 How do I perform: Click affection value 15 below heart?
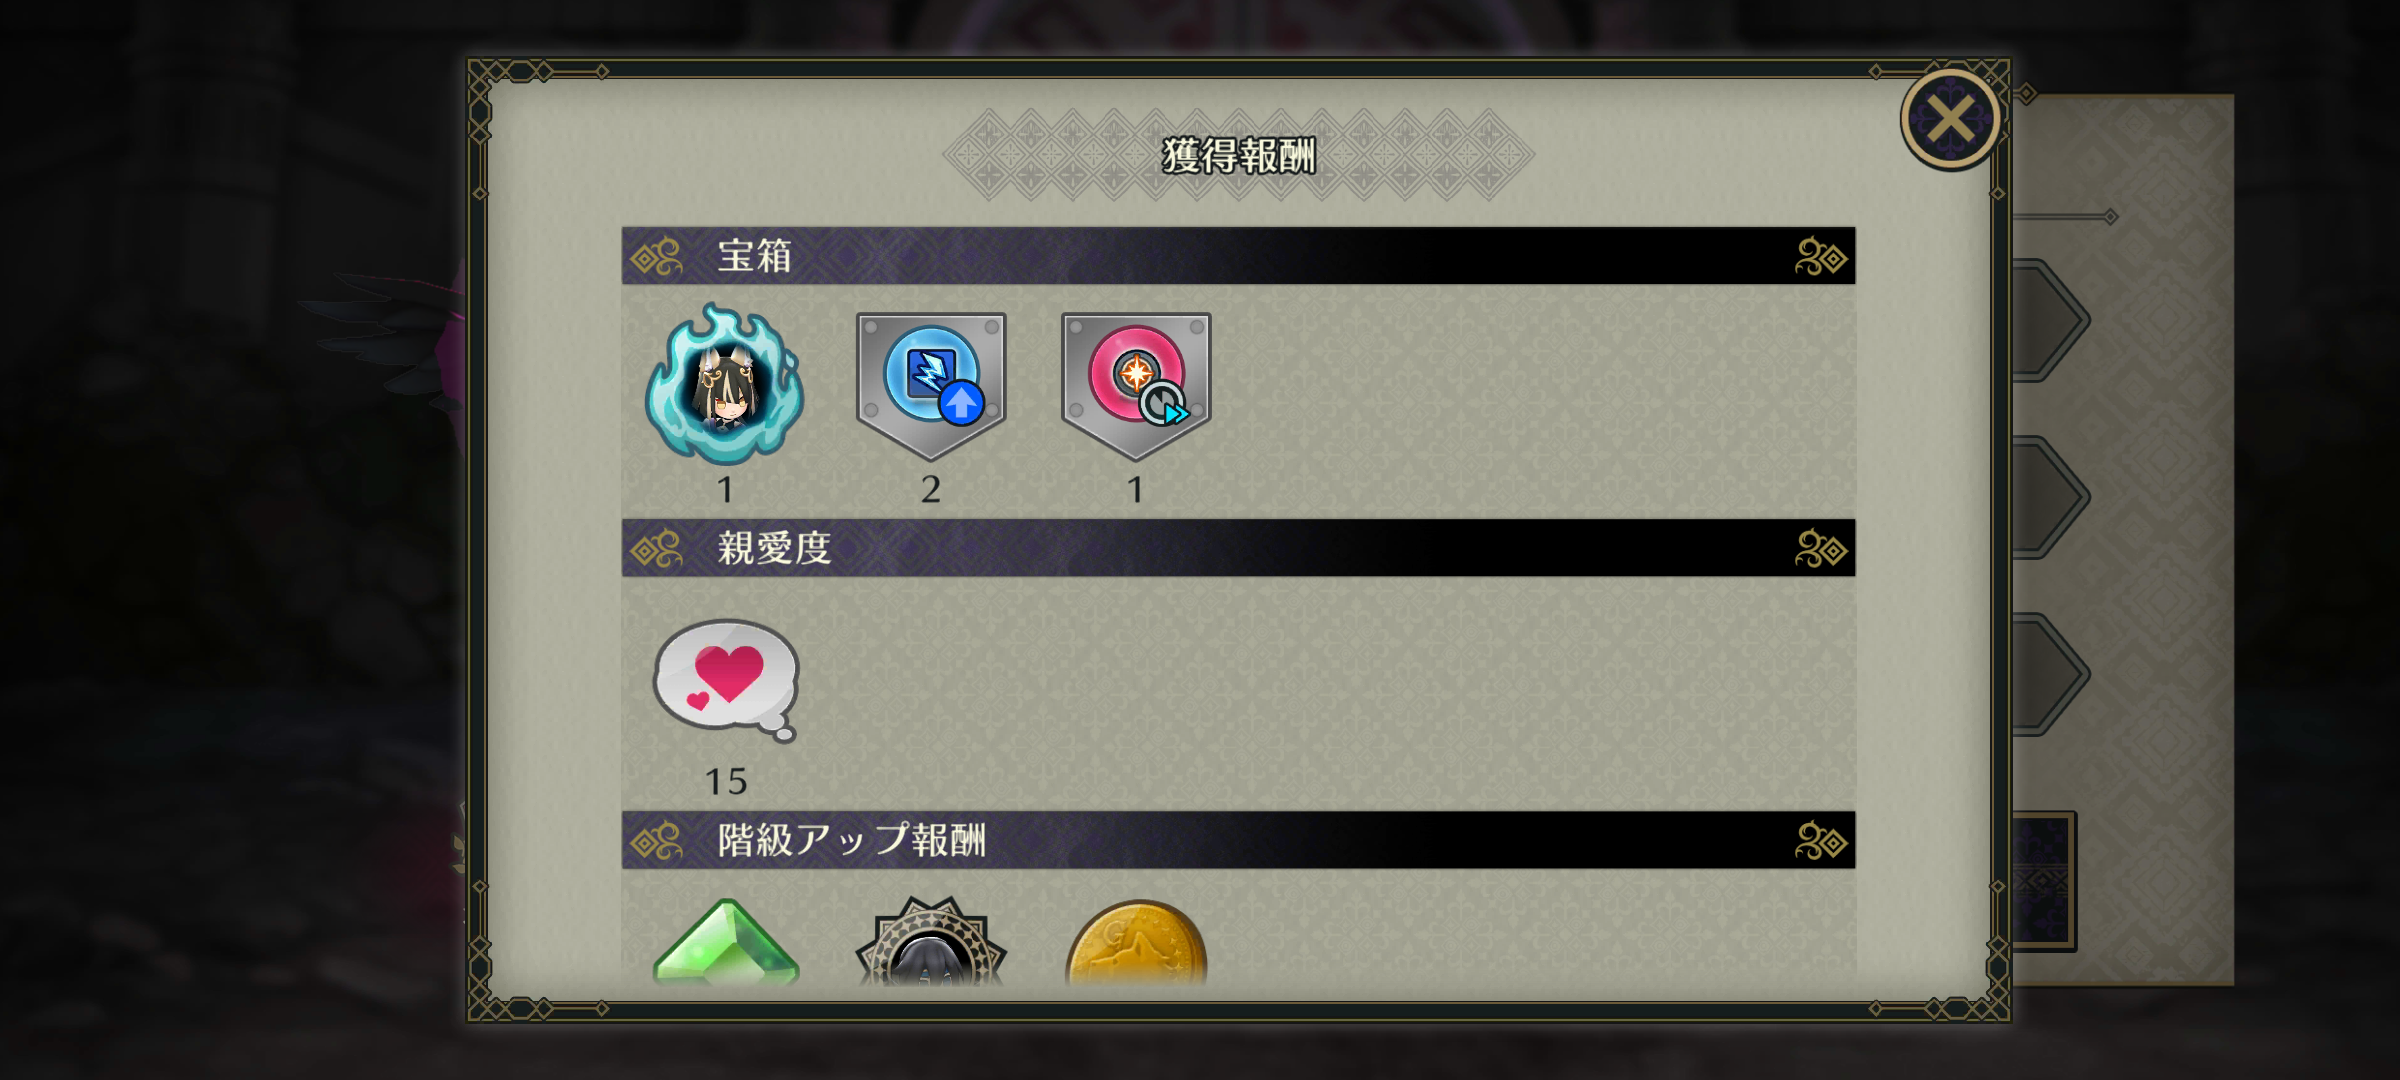point(726,782)
